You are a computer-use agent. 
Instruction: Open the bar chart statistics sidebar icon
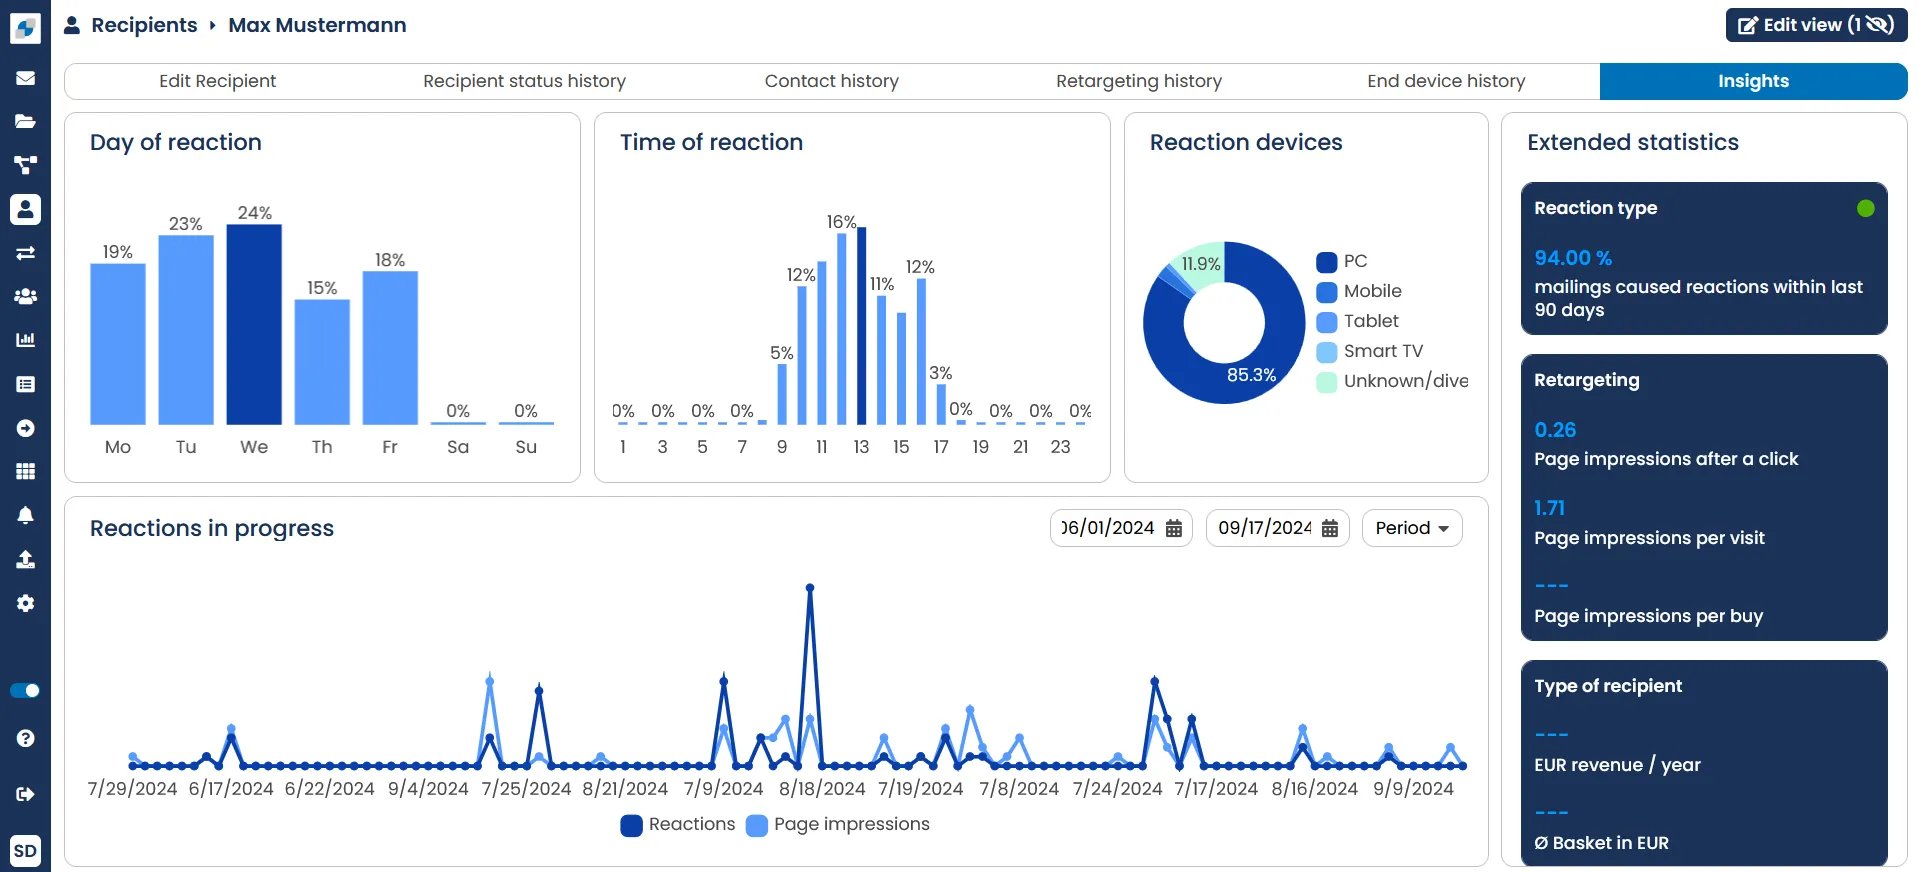point(25,340)
